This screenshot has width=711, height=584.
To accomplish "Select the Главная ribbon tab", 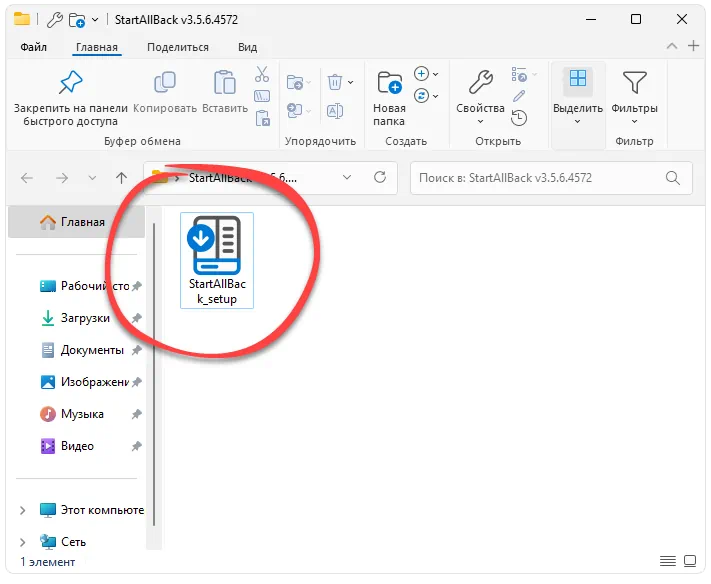I will (97, 47).
